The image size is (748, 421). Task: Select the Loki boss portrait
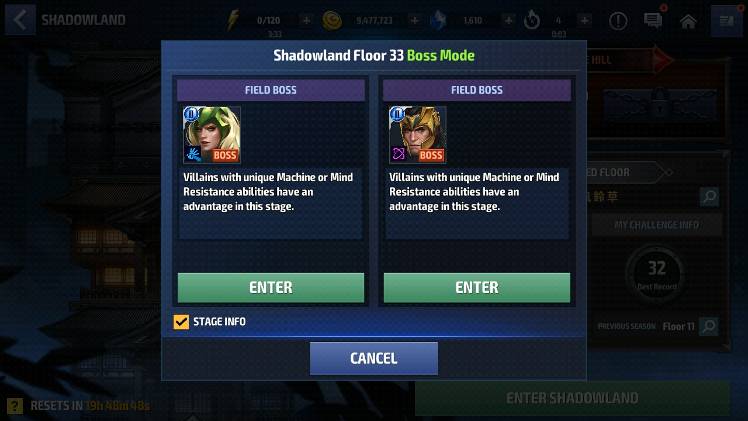[x=417, y=134]
